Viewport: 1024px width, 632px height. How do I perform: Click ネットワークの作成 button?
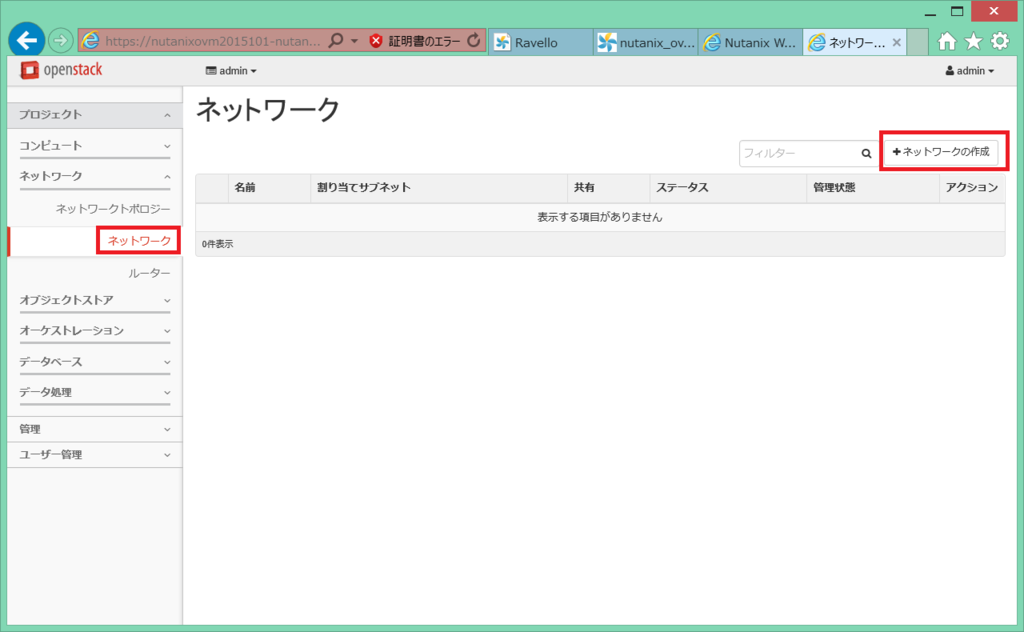click(x=941, y=152)
